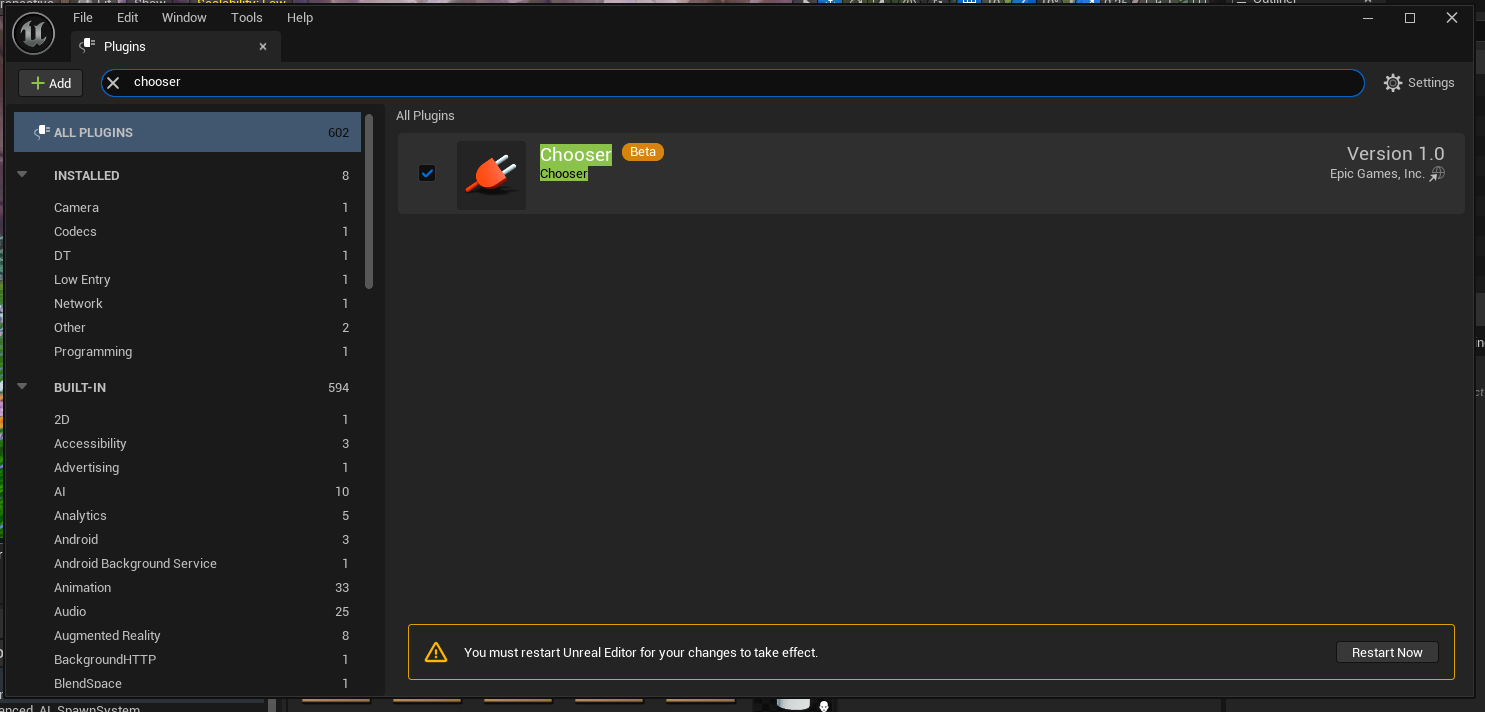Click the Chooser plugin plug icon

tap(491, 175)
